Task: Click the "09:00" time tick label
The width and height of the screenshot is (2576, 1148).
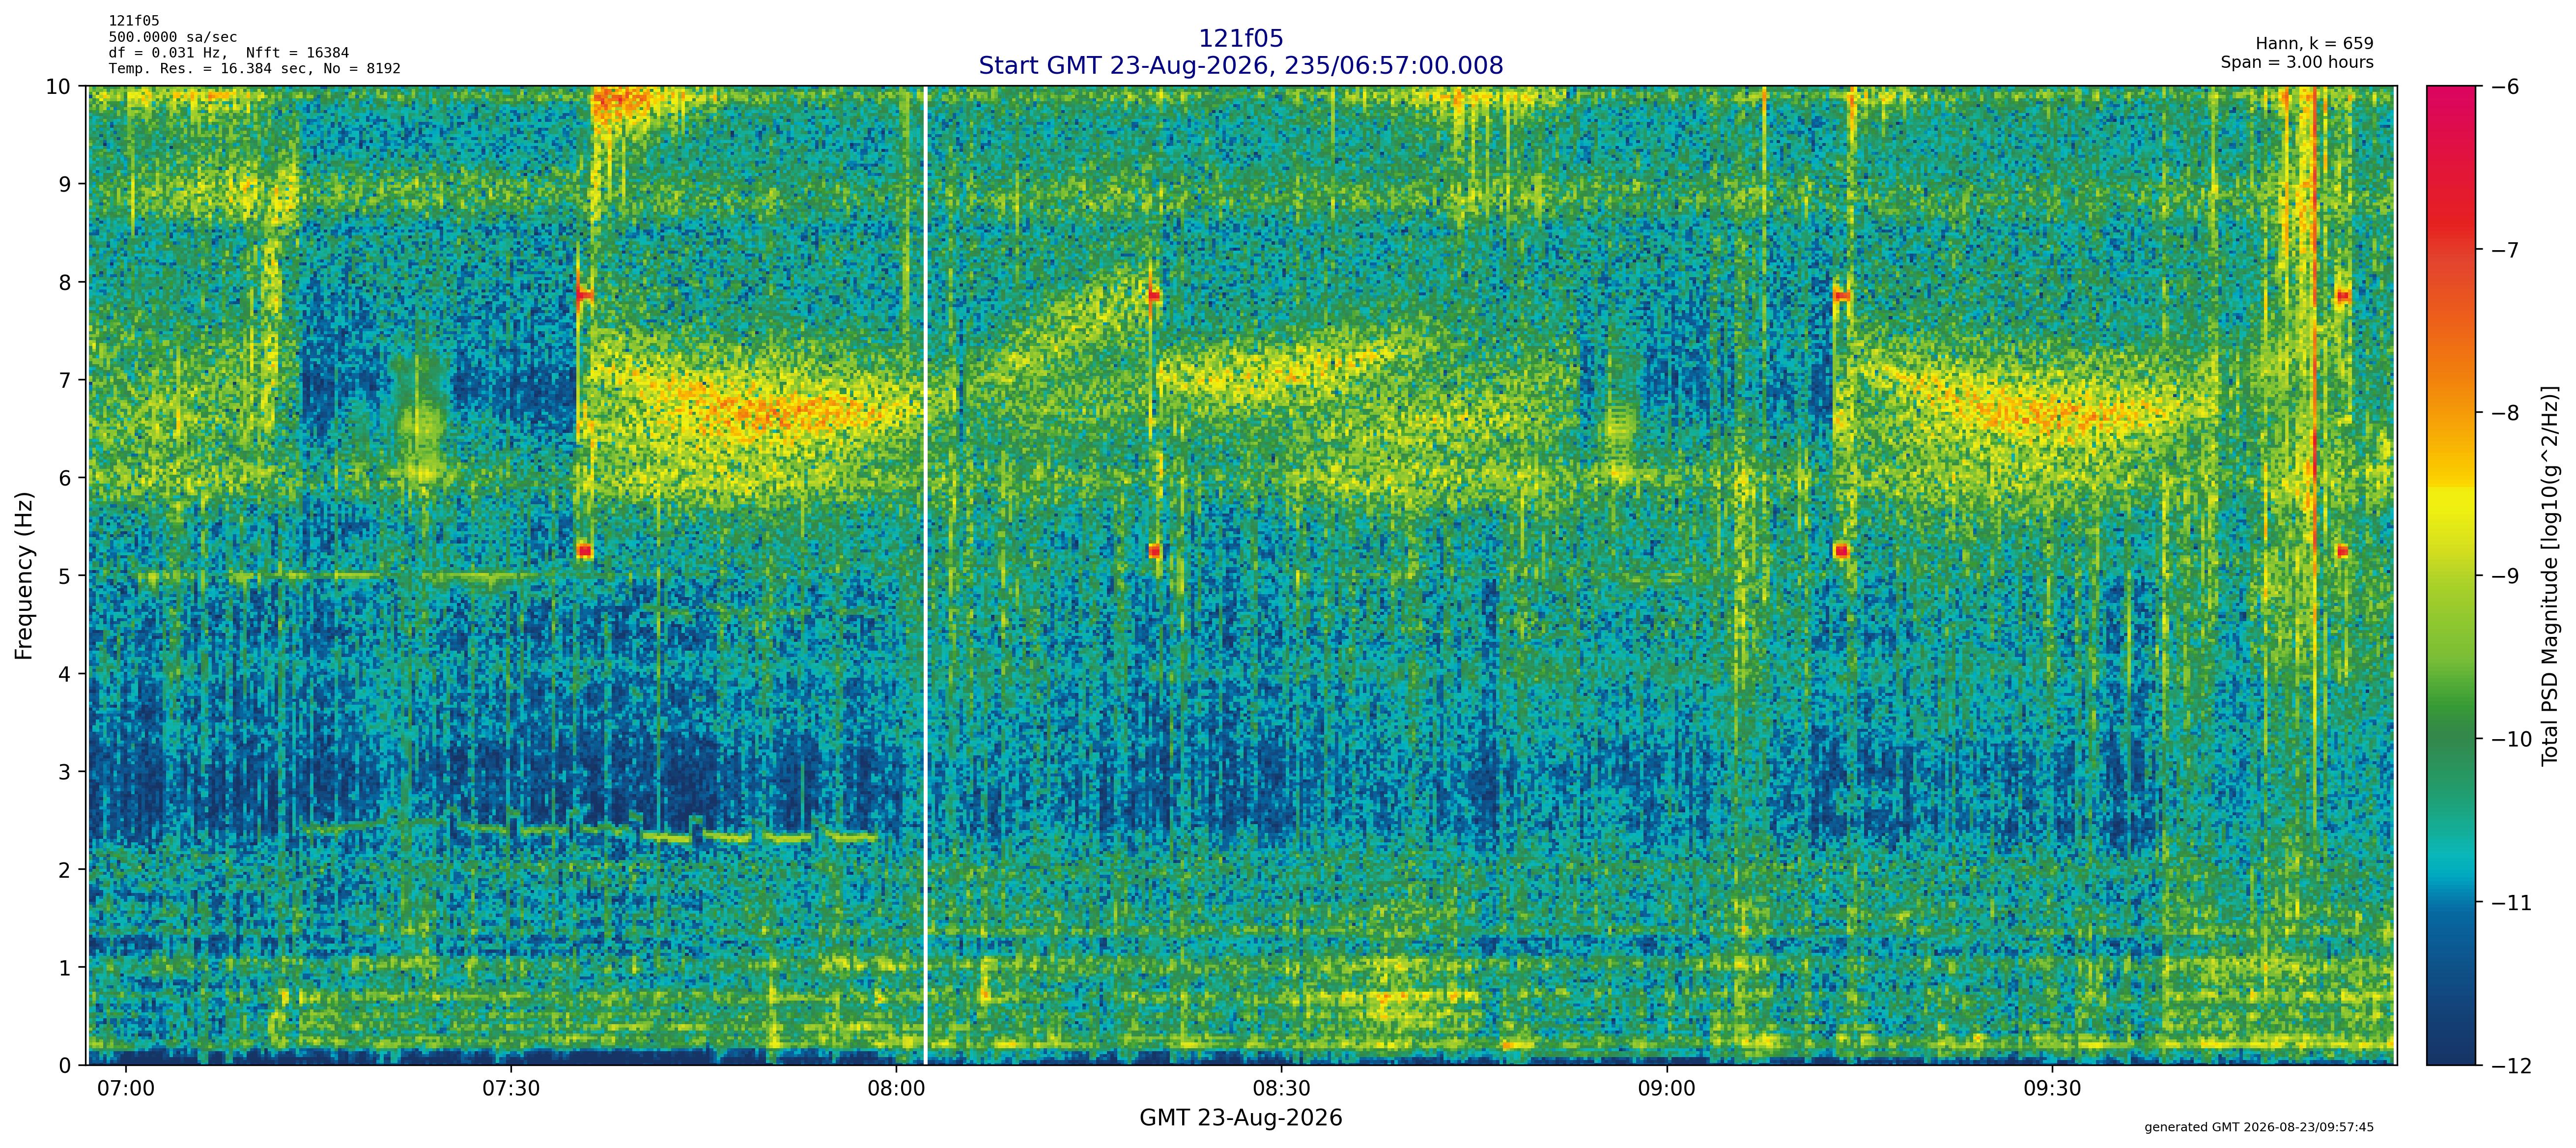Action: coord(1667,1088)
